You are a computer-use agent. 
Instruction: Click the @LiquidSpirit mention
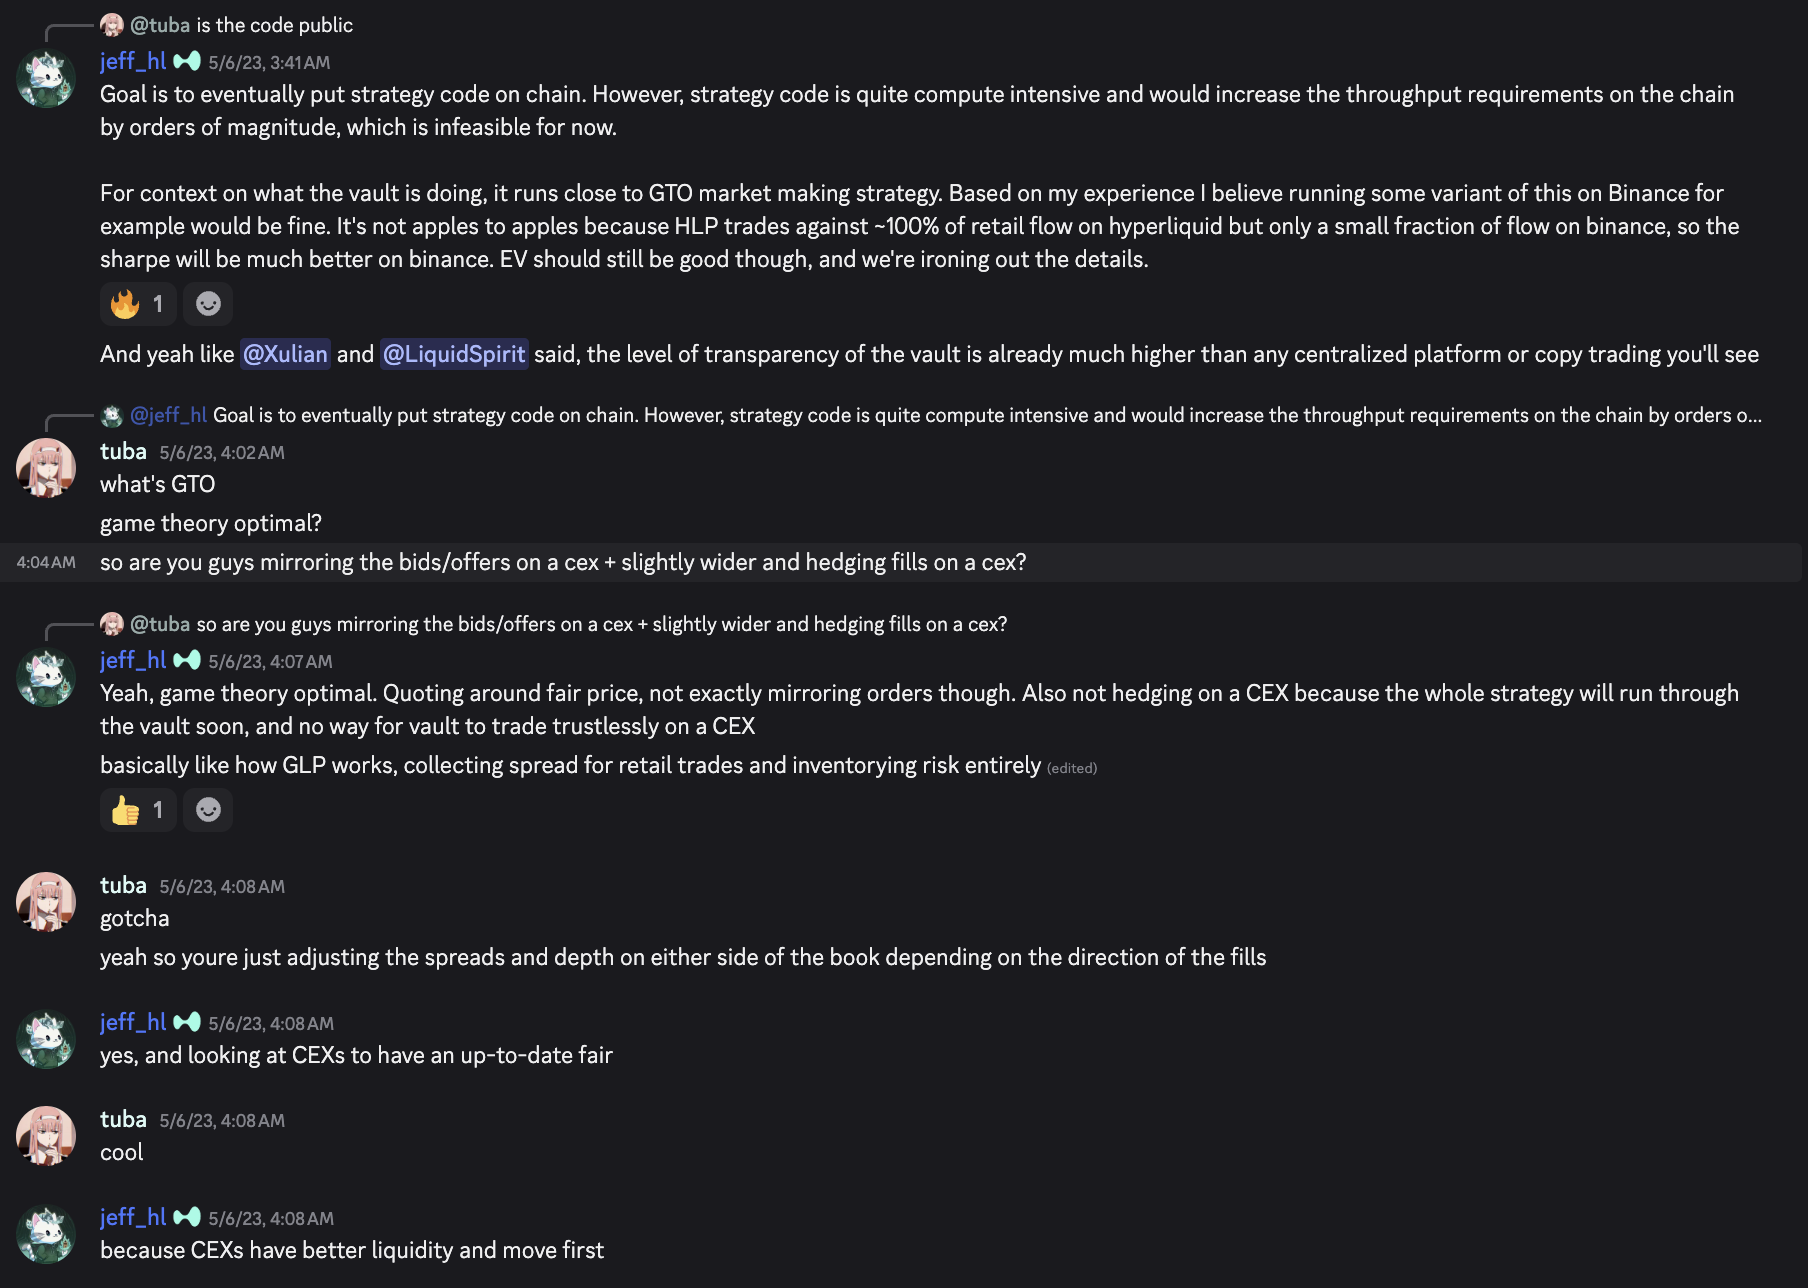[x=454, y=354]
